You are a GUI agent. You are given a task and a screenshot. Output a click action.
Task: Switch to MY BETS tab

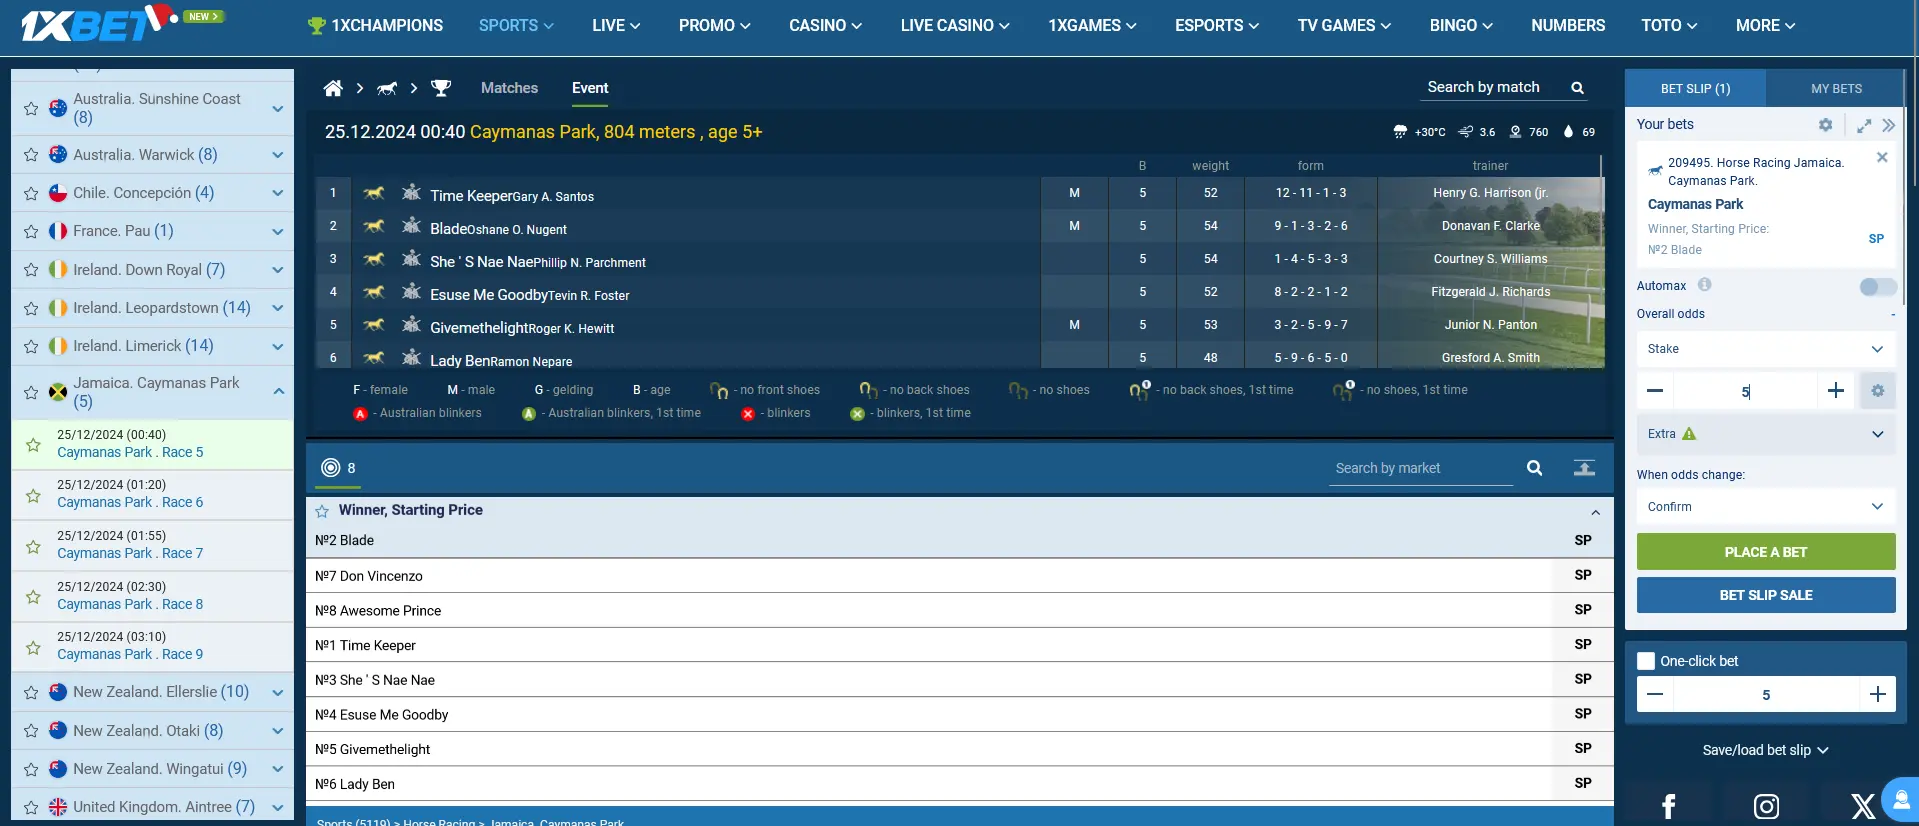pos(1836,89)
